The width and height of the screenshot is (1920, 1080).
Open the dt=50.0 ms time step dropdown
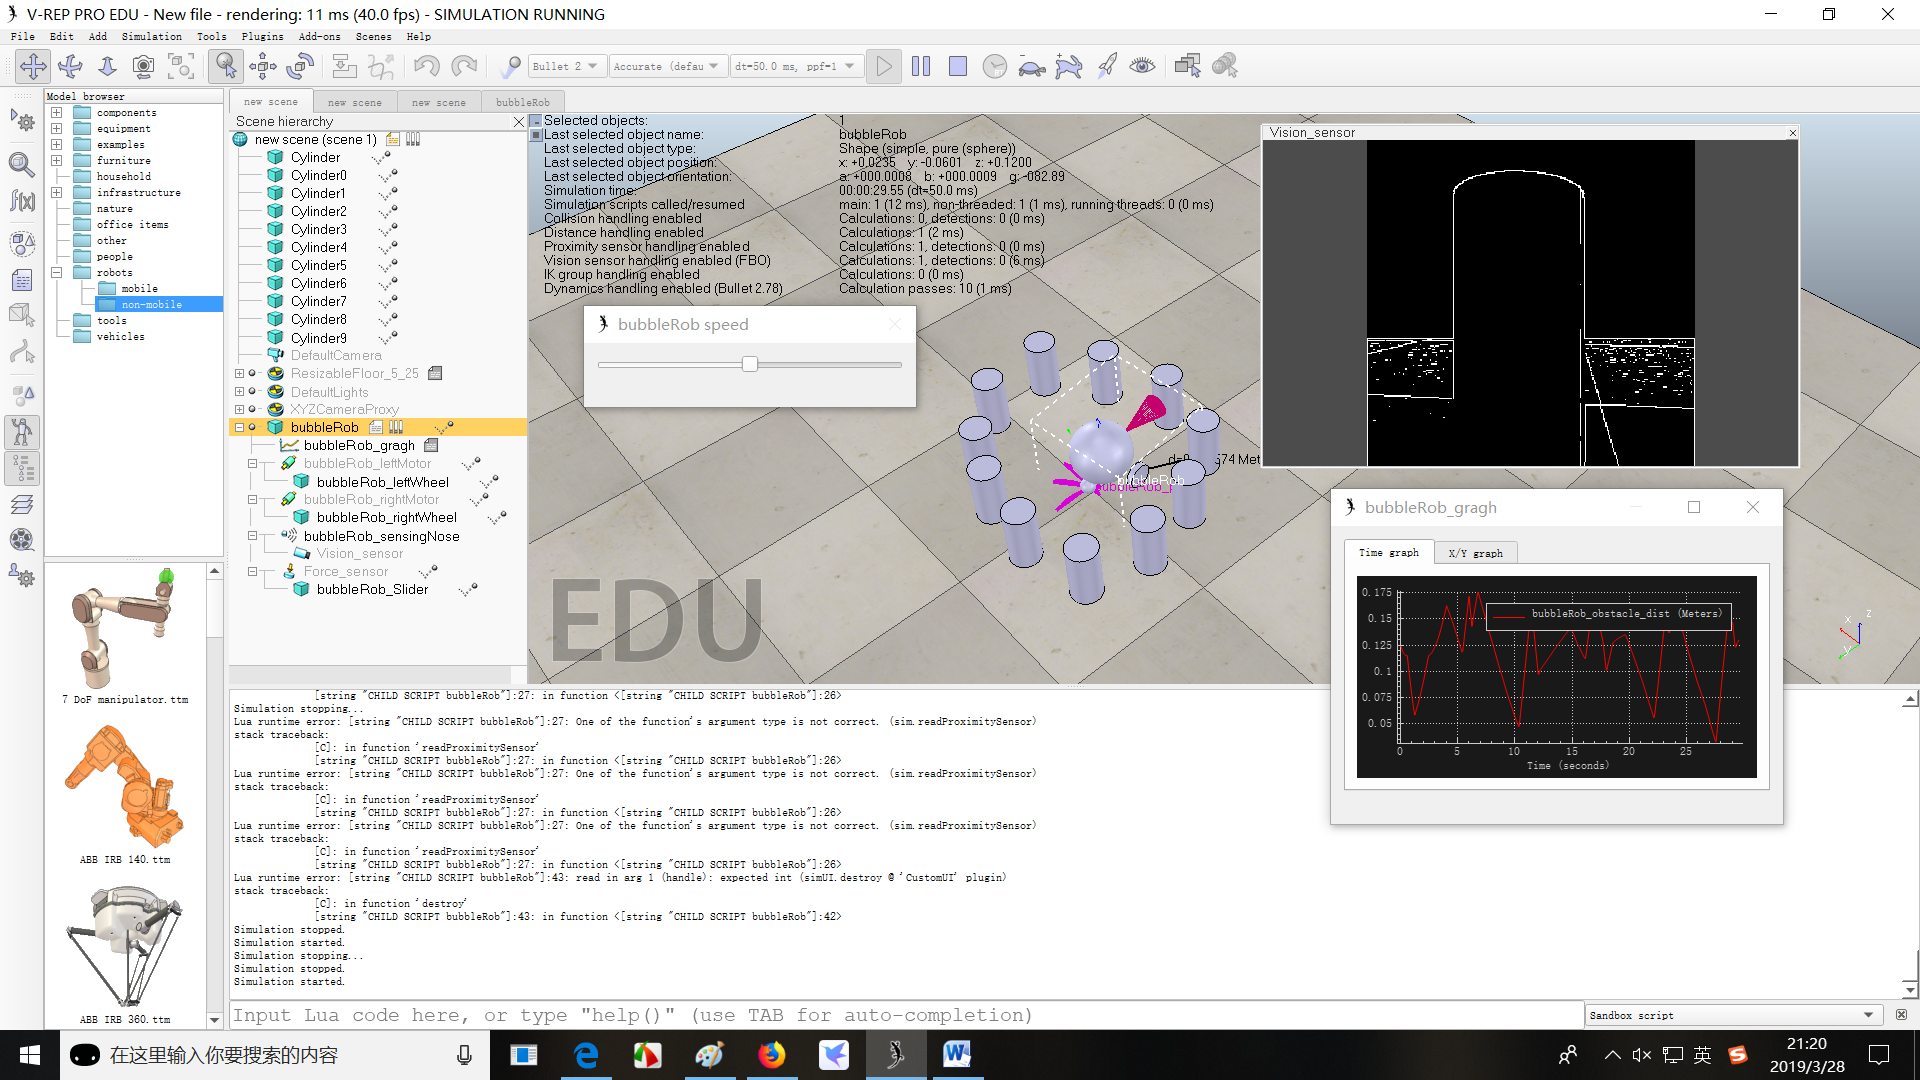tap(795, 66)
